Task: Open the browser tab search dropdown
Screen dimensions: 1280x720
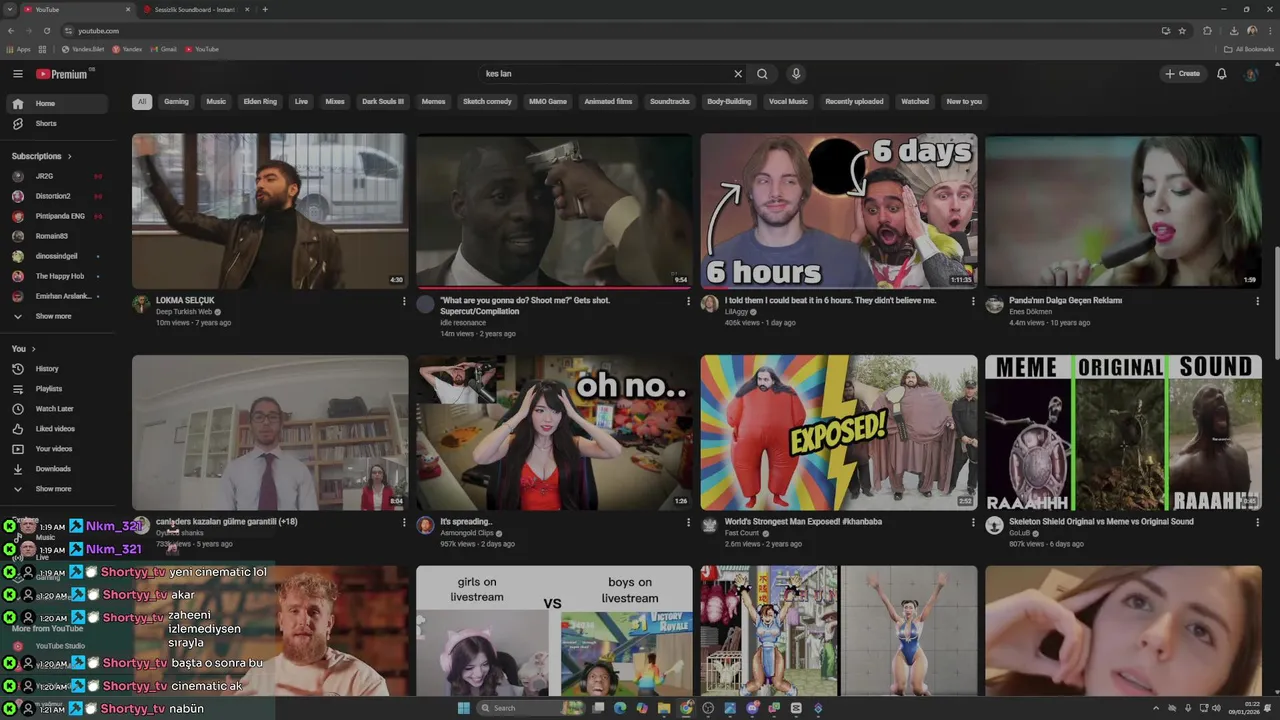Action: [10, 9]
